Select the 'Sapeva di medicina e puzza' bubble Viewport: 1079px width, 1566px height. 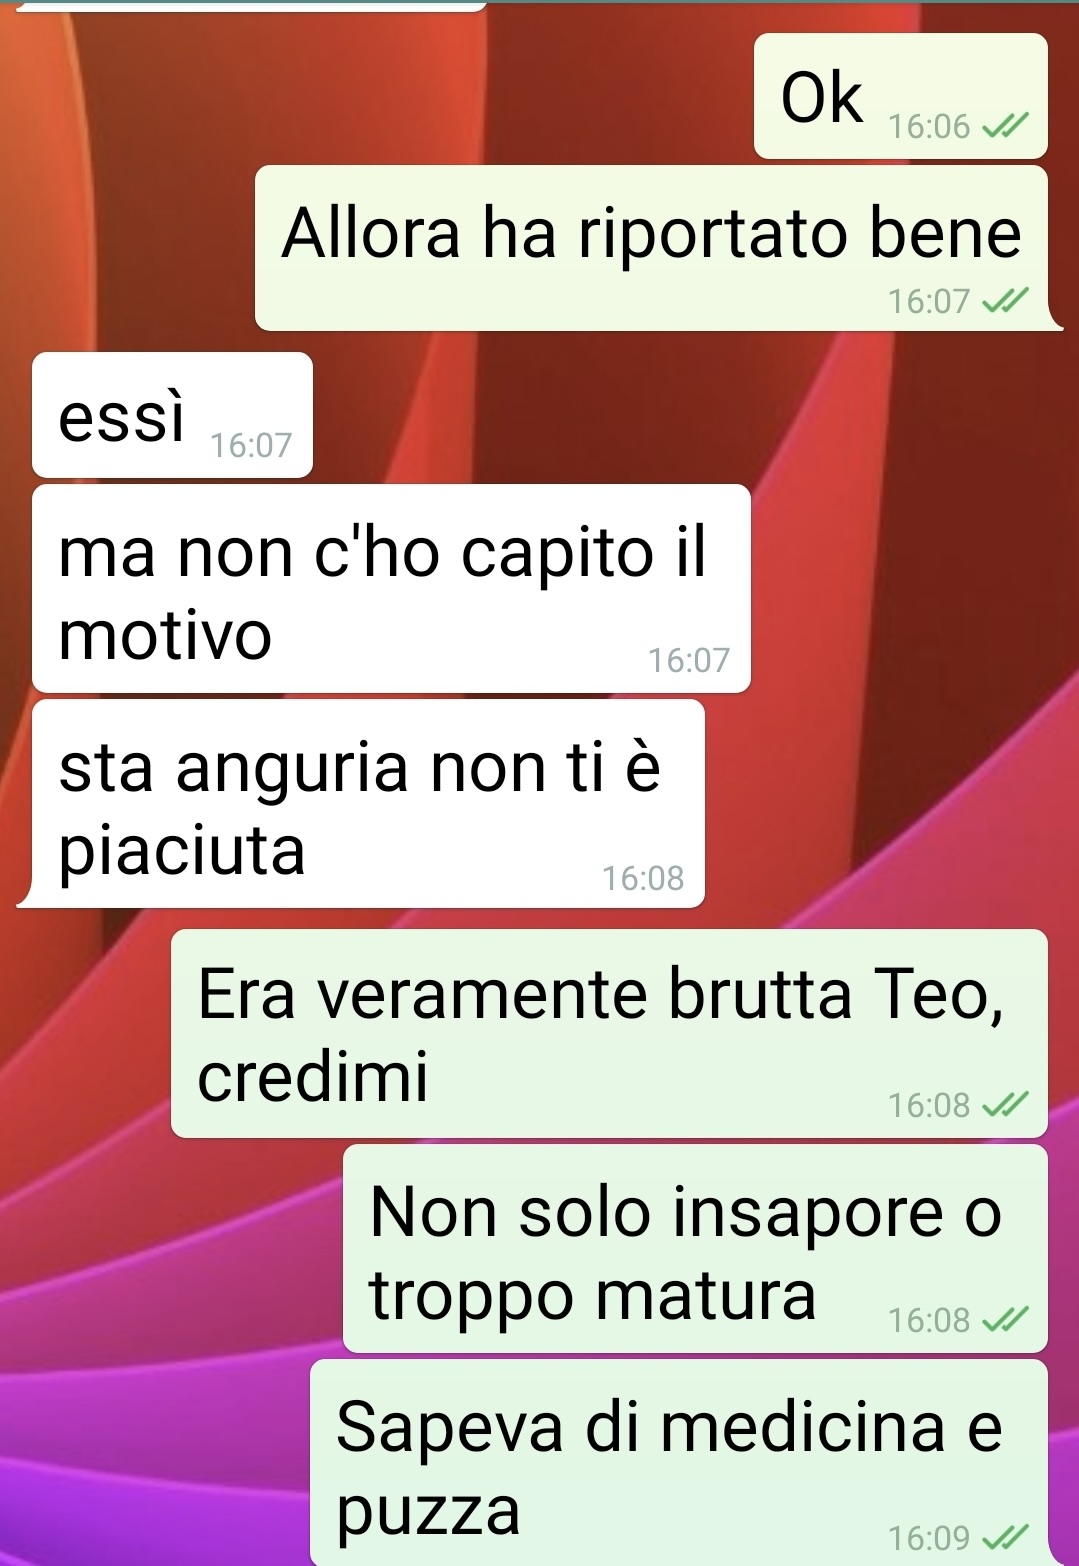tap(679, 1462)
